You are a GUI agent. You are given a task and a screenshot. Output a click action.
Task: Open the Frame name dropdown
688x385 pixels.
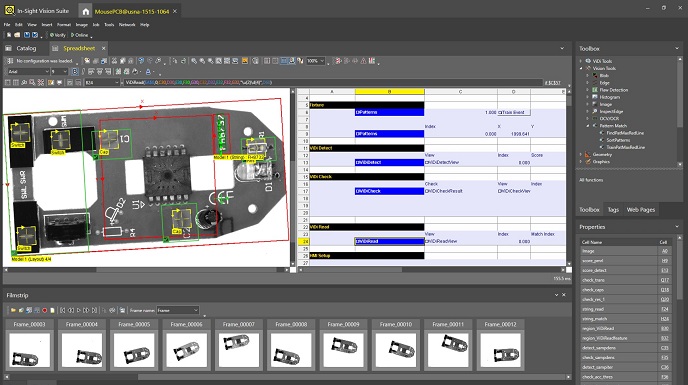(x=178, y=310)
